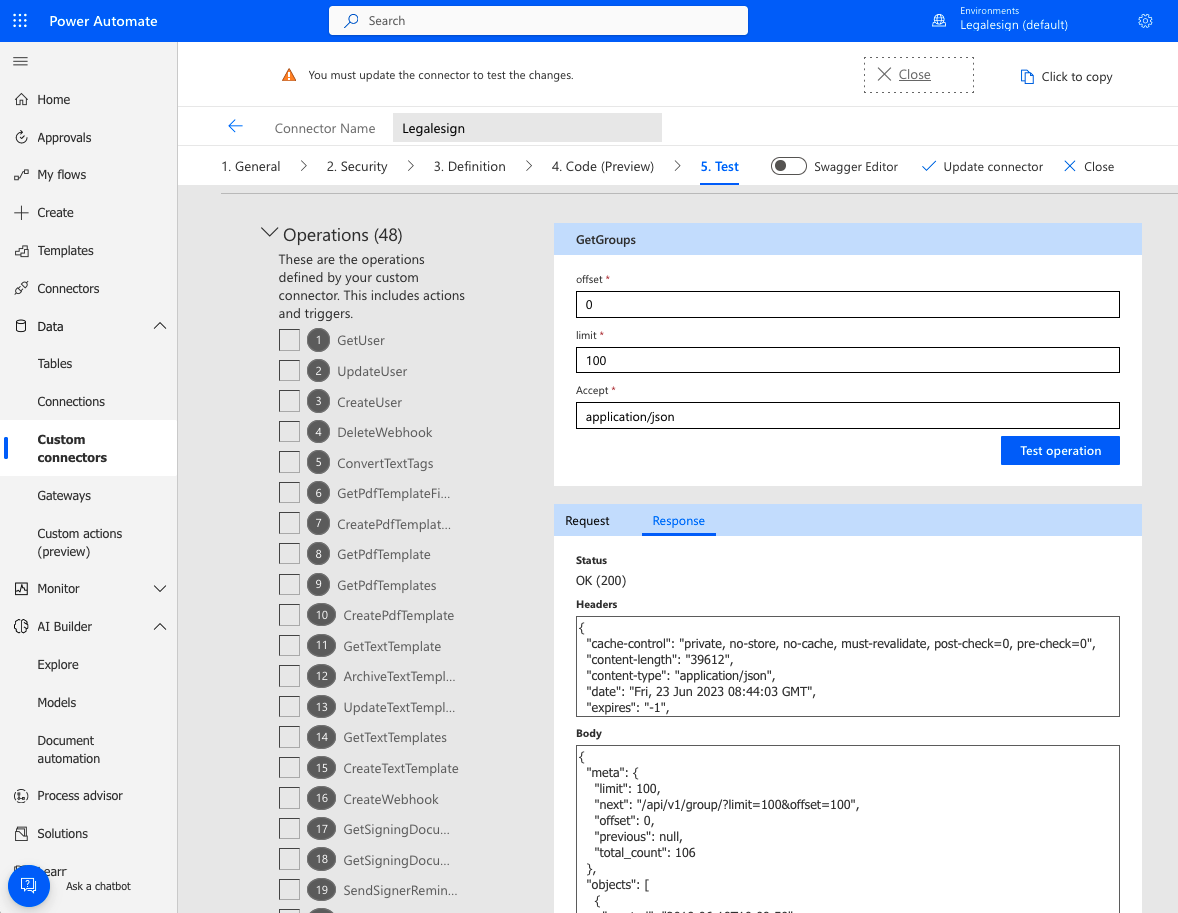Screen dimensions: 1178x913
Task: Click the Home icon in sidebar
Action: [x=21, y=99]
